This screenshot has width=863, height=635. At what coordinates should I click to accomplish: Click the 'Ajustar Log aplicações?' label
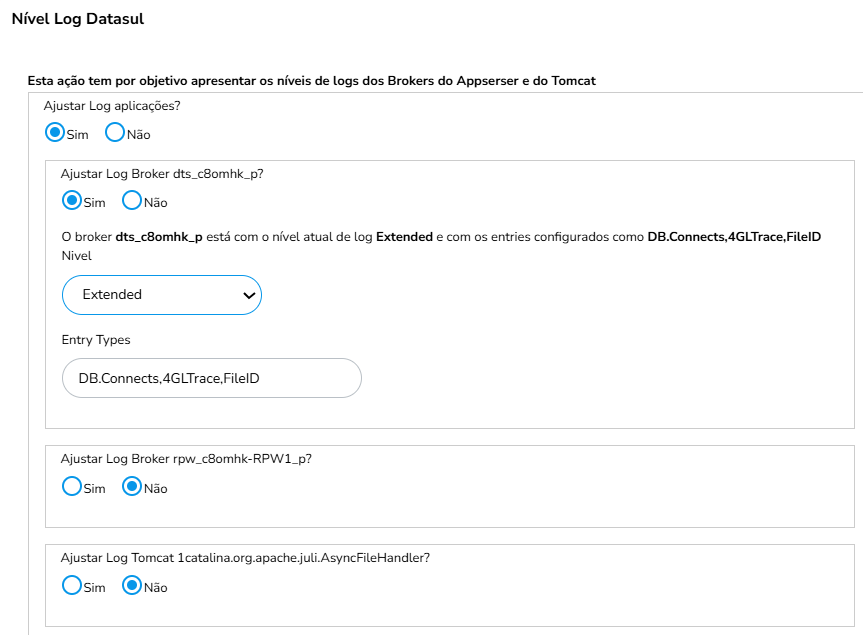[112, 106]
